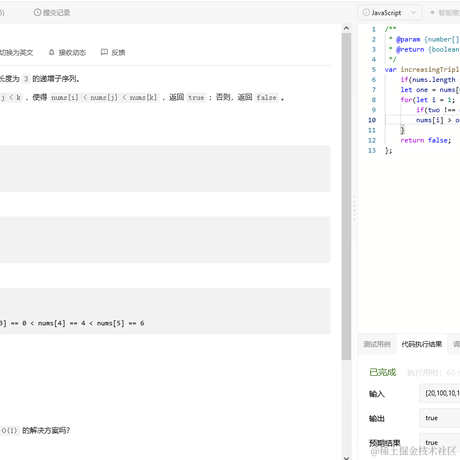460x460 pixels.
Task: Click the inline code 'false' in description
Action: click(266, 97)
